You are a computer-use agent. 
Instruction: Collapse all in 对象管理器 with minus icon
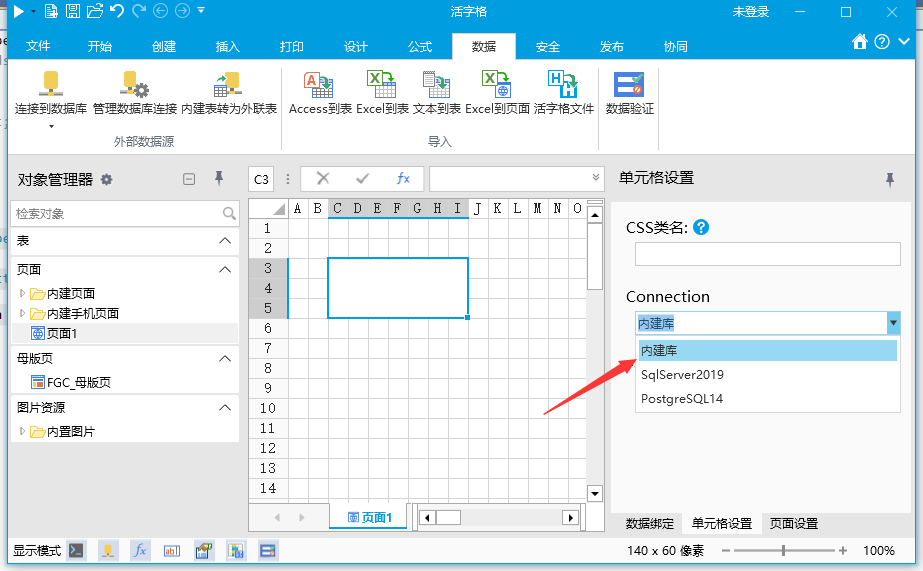189,179
